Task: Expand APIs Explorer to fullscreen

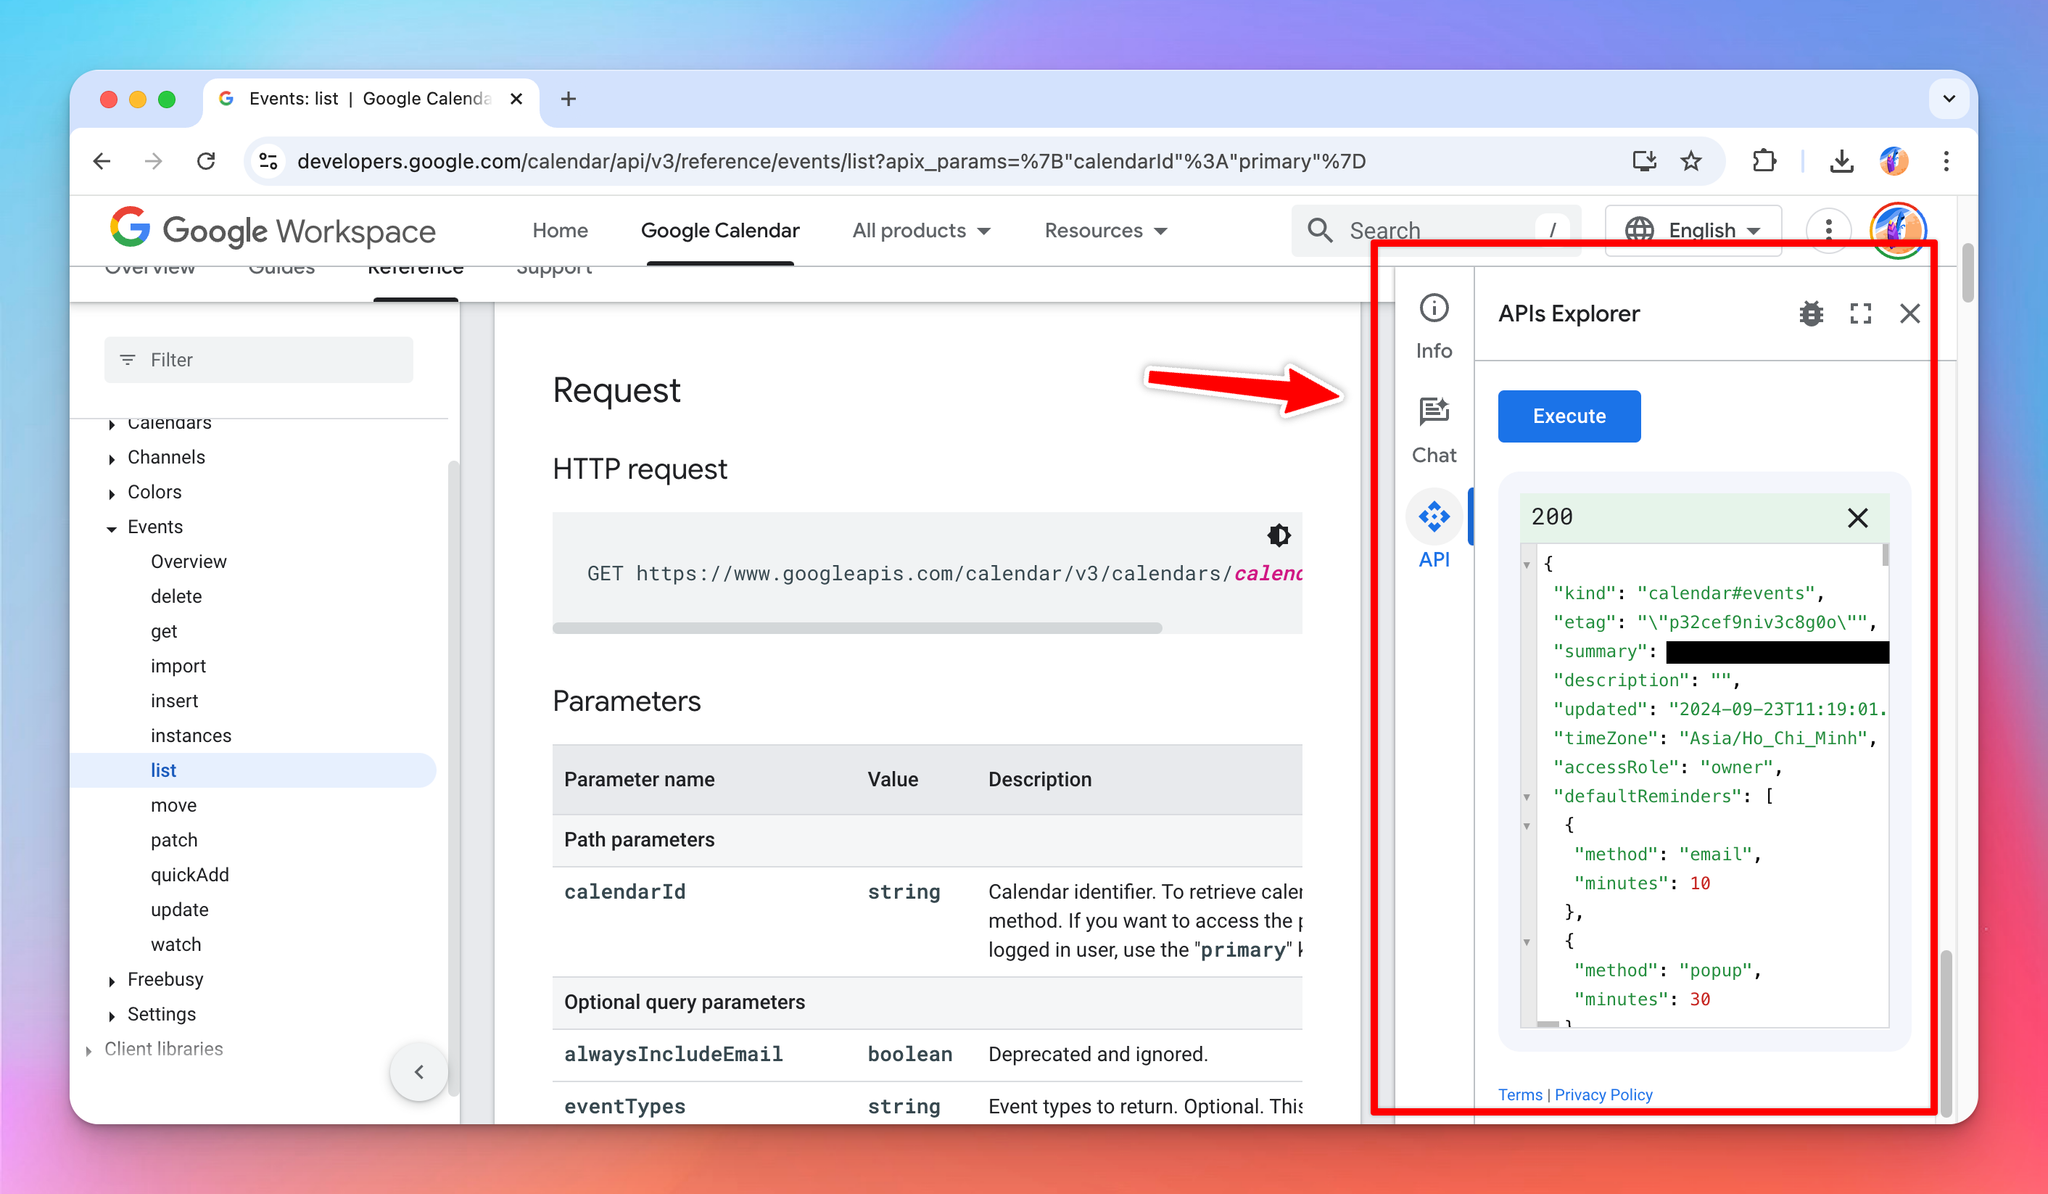Action: click(x=1860, y=314)
